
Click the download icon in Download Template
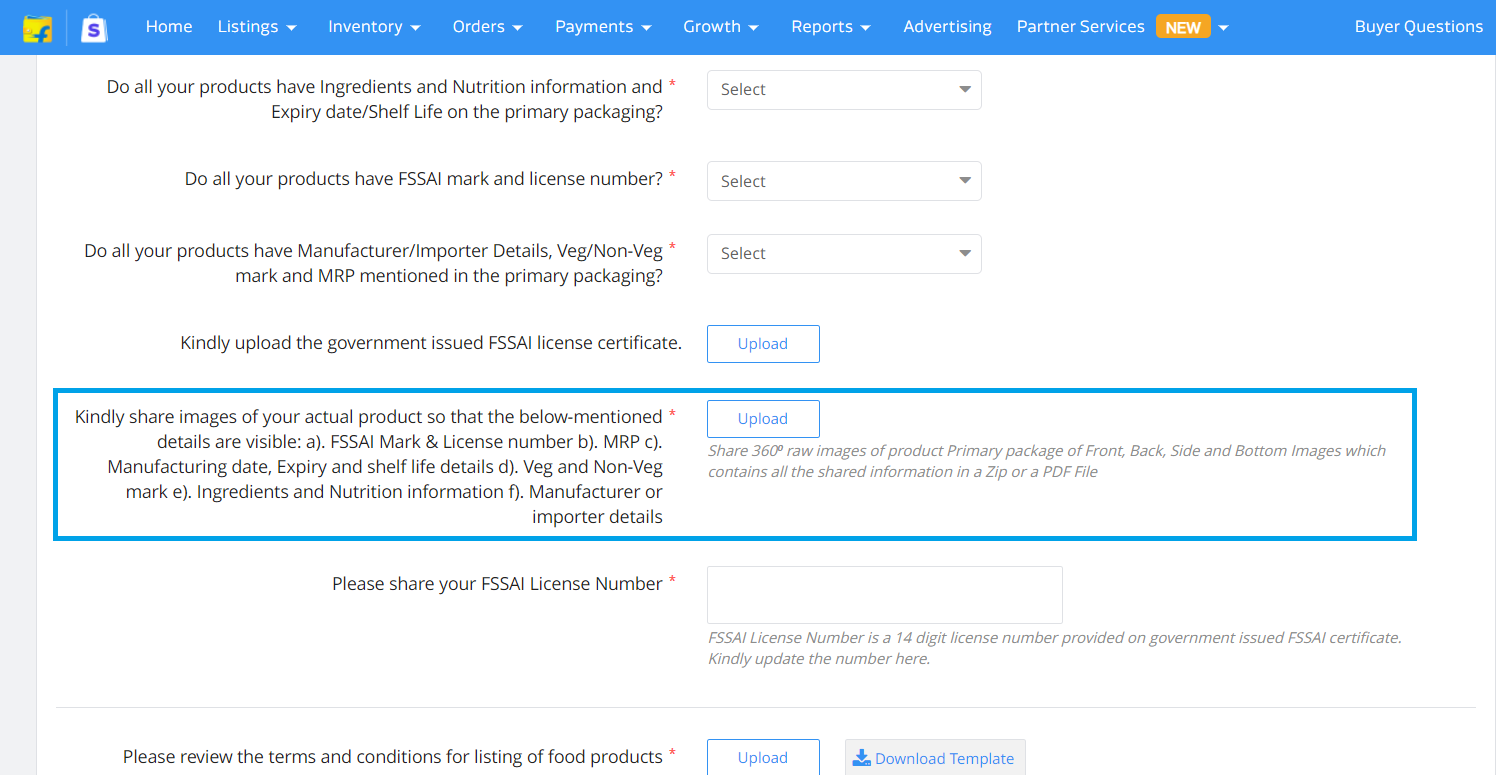coord(861,758)
